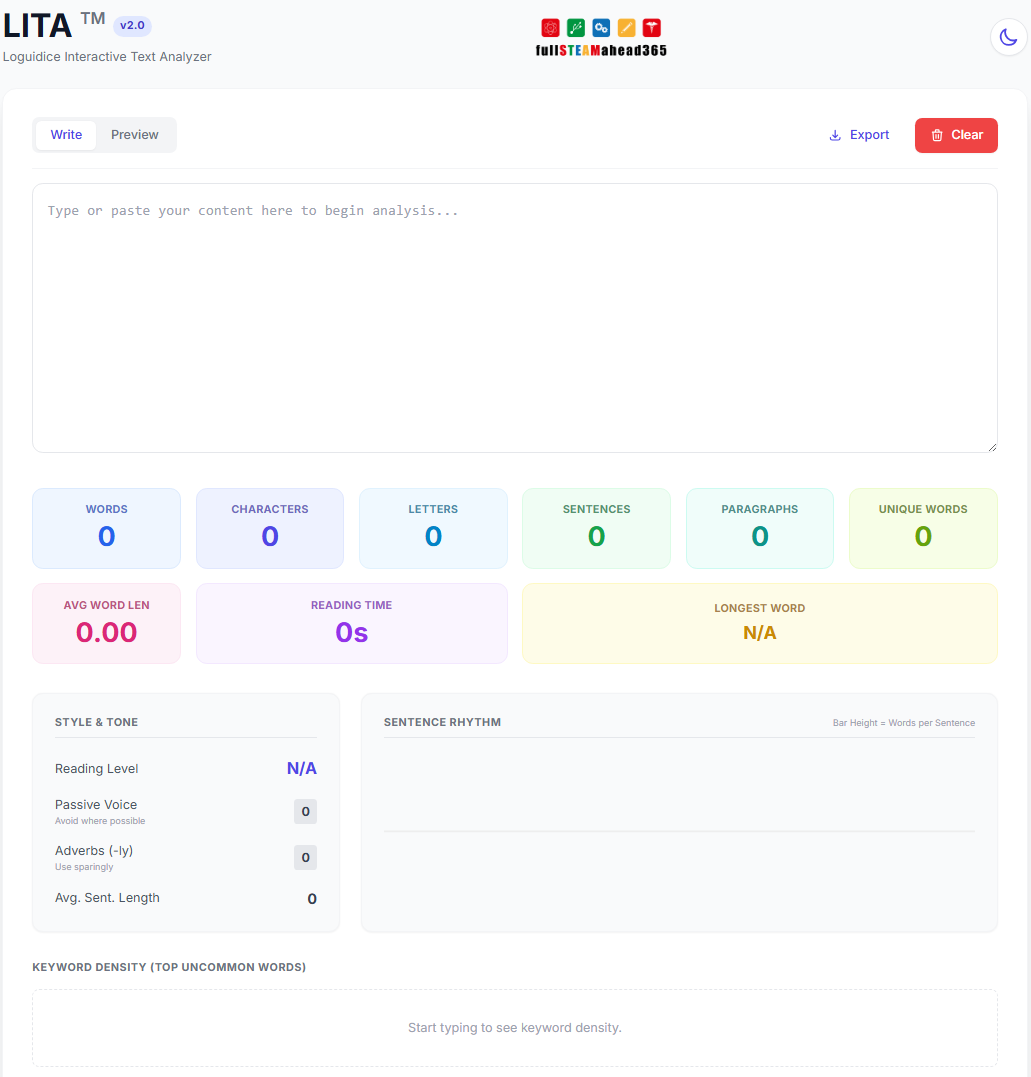Open the fullSTEAMahead365 logo link
The height and width of the screenshot is (1077, 1031).
coord(601,38)
